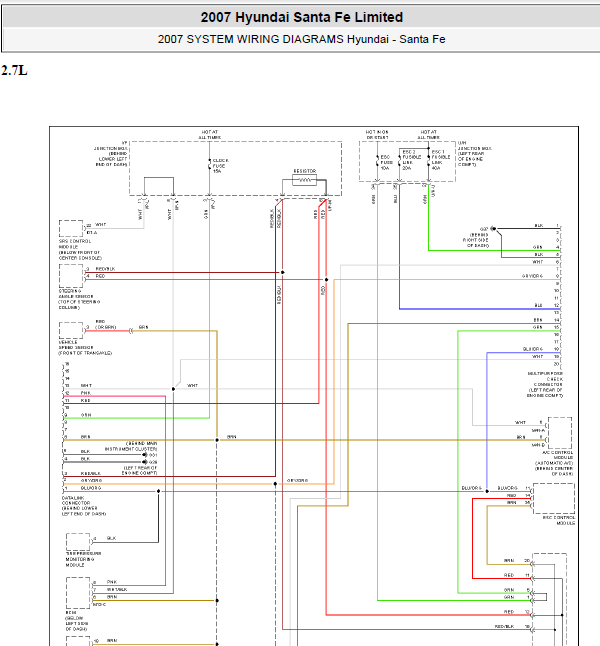Click the SRS control module dashed box
Viewport: 600px width, 646px height.
coord(71,229)
